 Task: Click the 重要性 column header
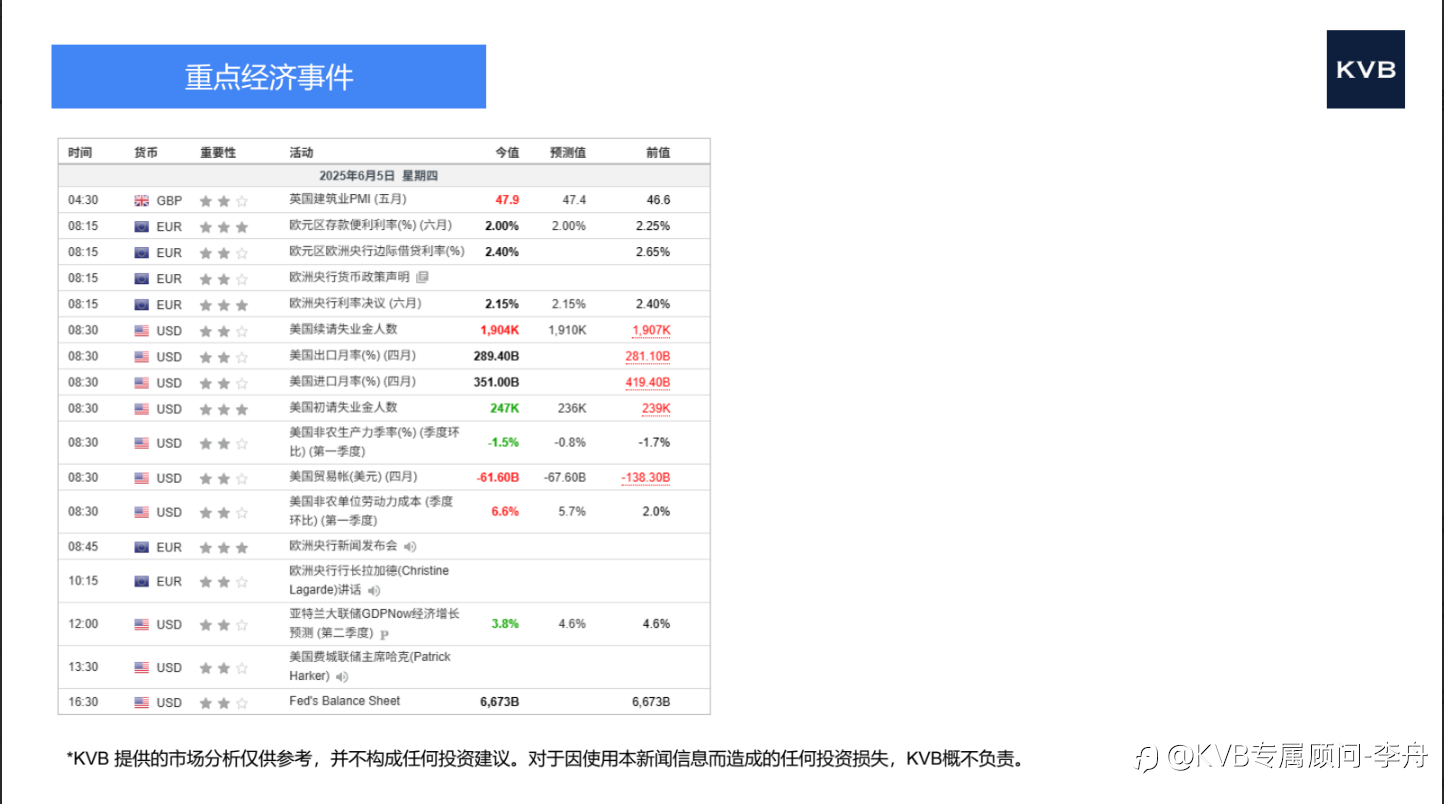(218, 152)
